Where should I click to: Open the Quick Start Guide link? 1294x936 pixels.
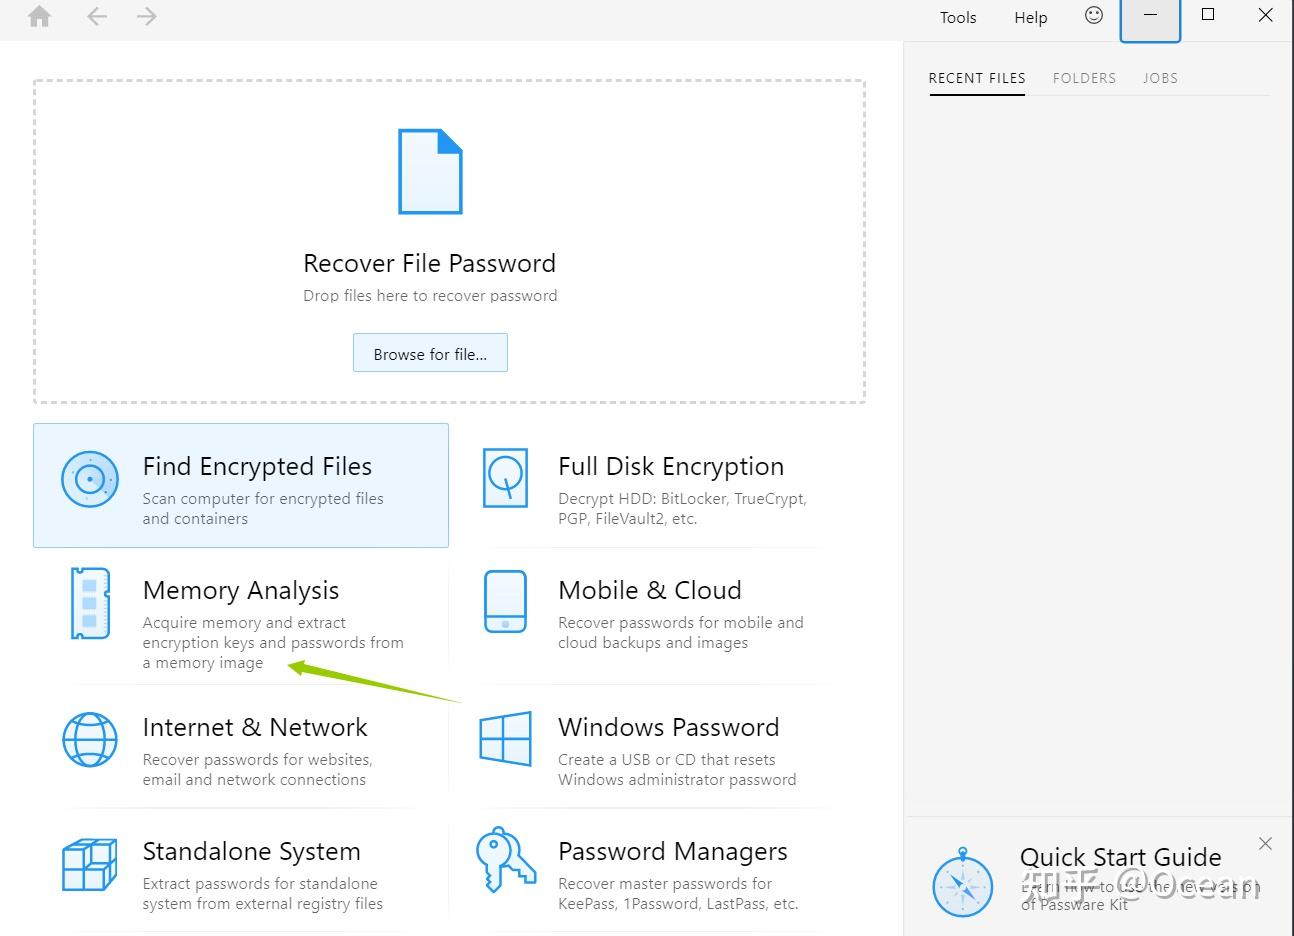pyautogui.click(x=1120, y=857)
